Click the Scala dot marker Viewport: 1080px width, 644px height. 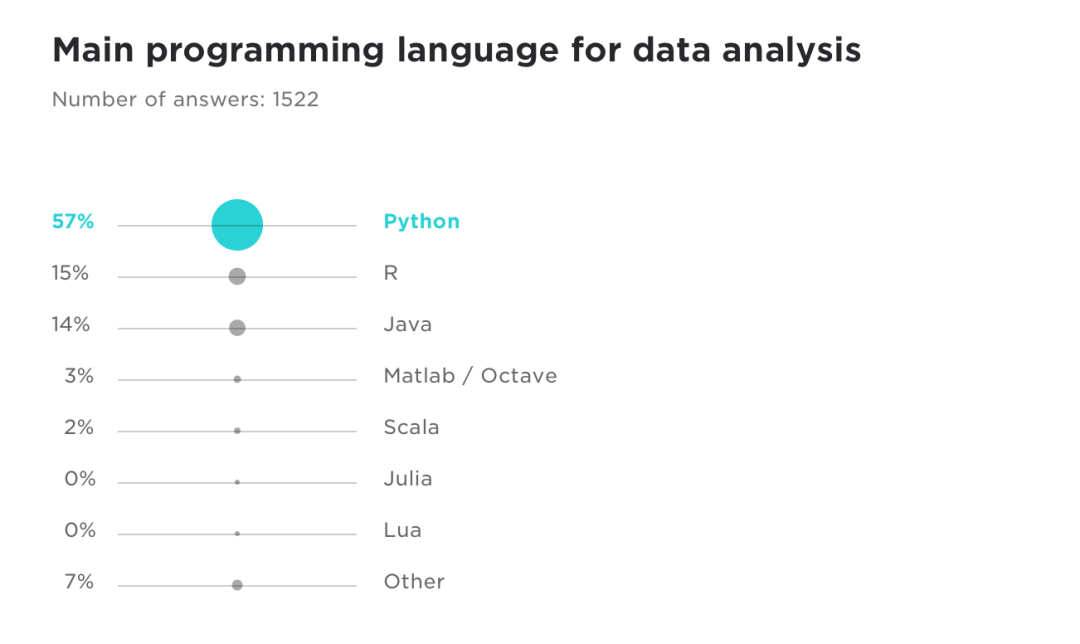(237, 430)
